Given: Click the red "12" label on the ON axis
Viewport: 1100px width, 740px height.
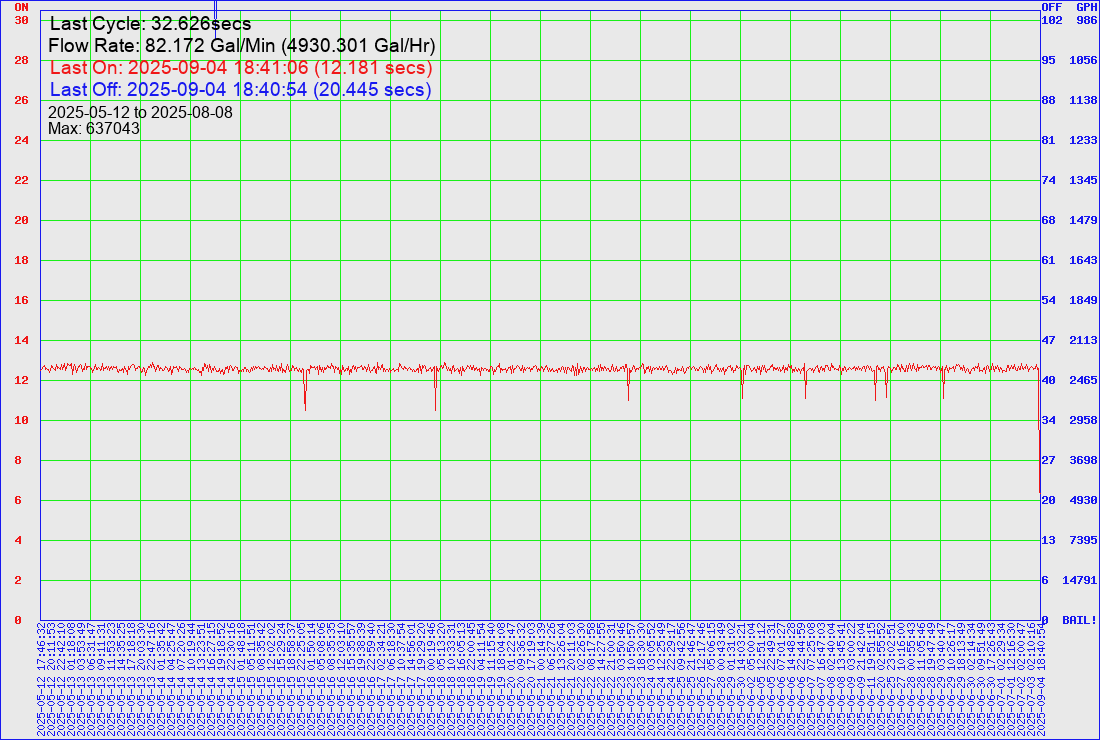Looking at the screenshot, I should tap(22, 380).
